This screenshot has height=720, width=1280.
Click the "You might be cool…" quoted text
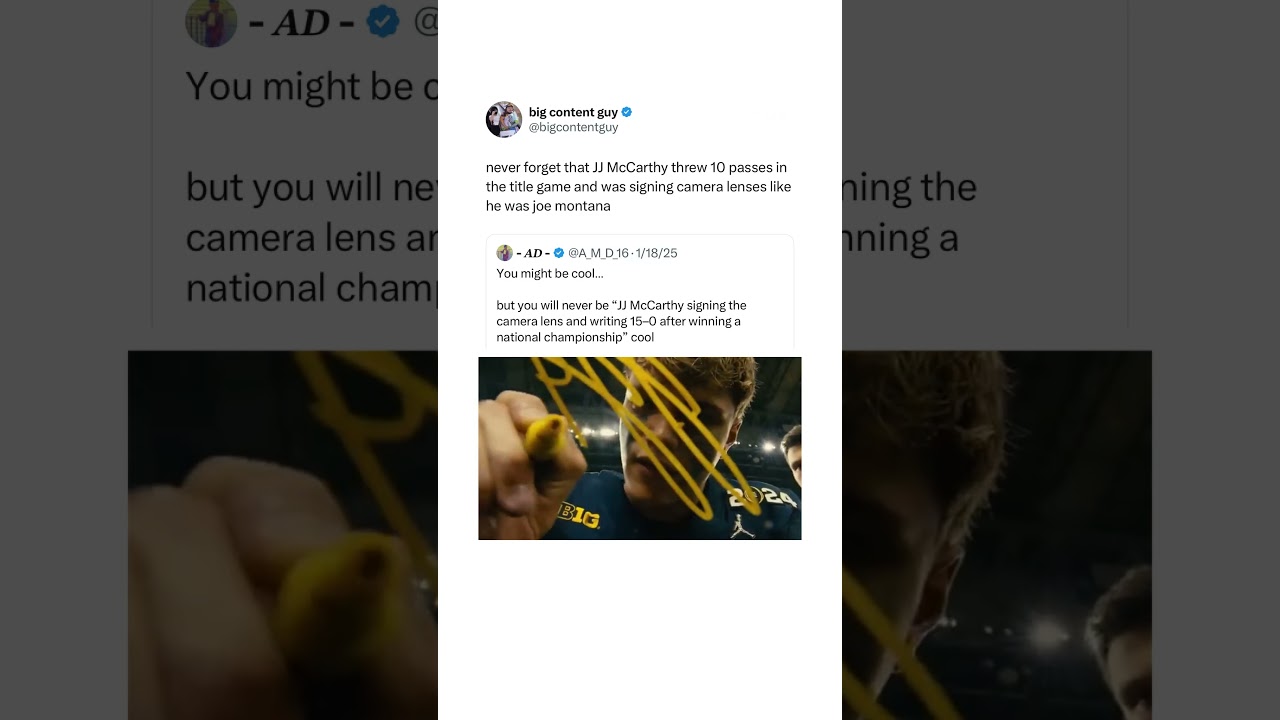pyautogui.click(x=550, y=273)
